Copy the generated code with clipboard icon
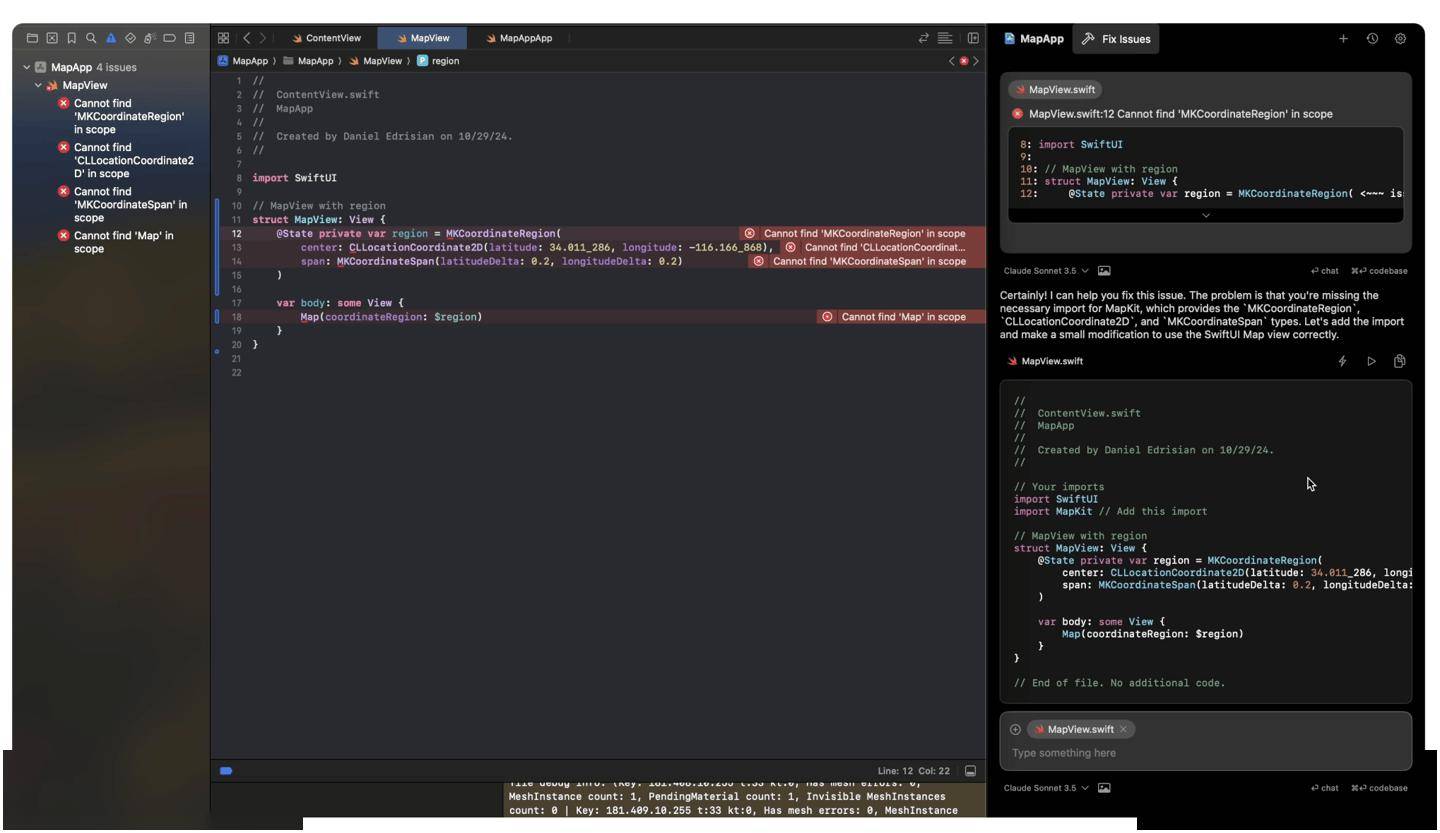Screen dimensions: 1440x833 (1399, 361)
